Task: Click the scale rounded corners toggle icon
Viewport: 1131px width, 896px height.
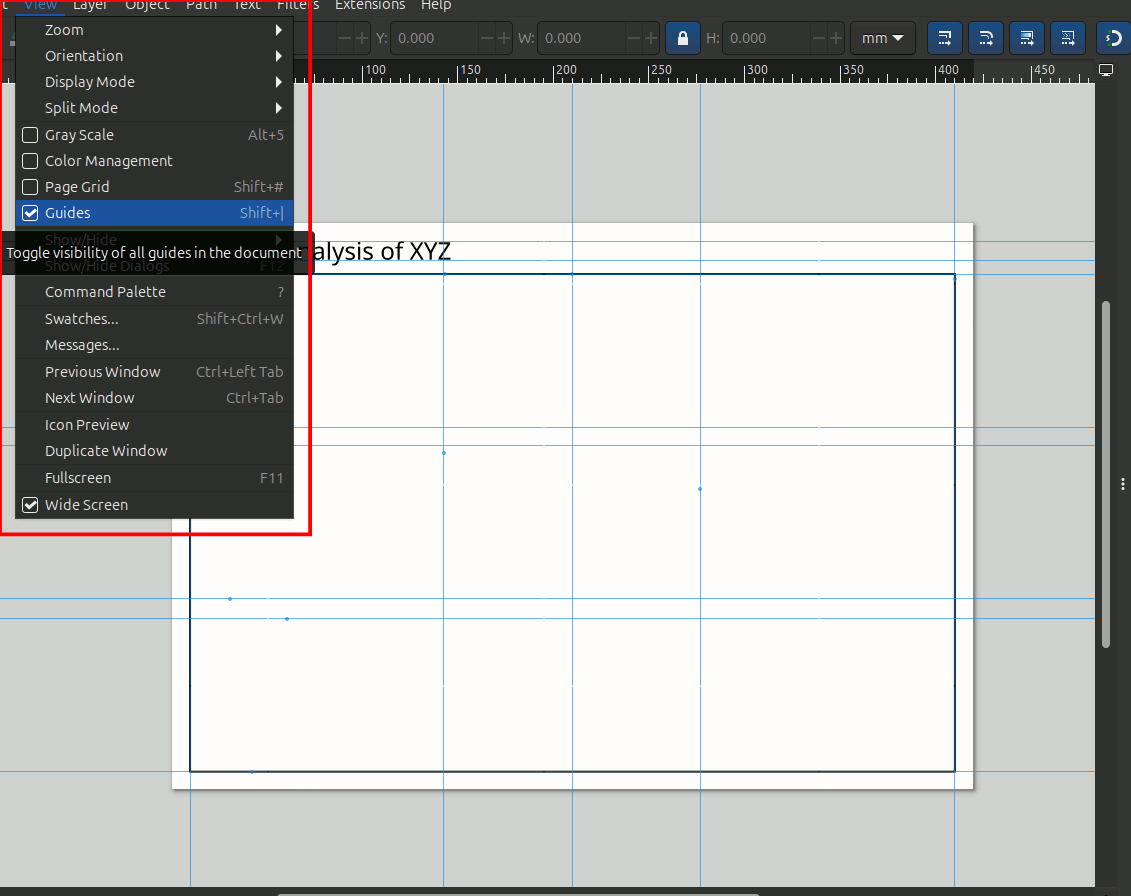Action: (x=986, y=38)
